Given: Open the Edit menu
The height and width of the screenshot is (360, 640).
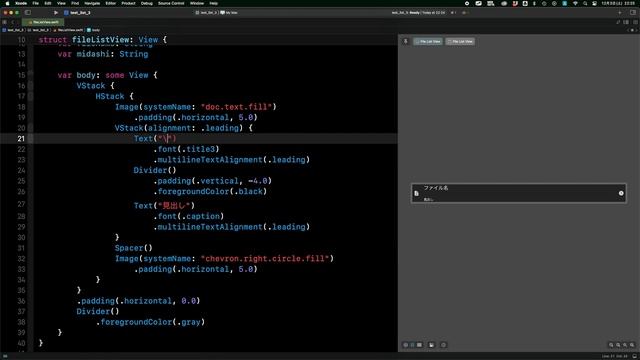Looking at the screenshot, I should point(48,3).
